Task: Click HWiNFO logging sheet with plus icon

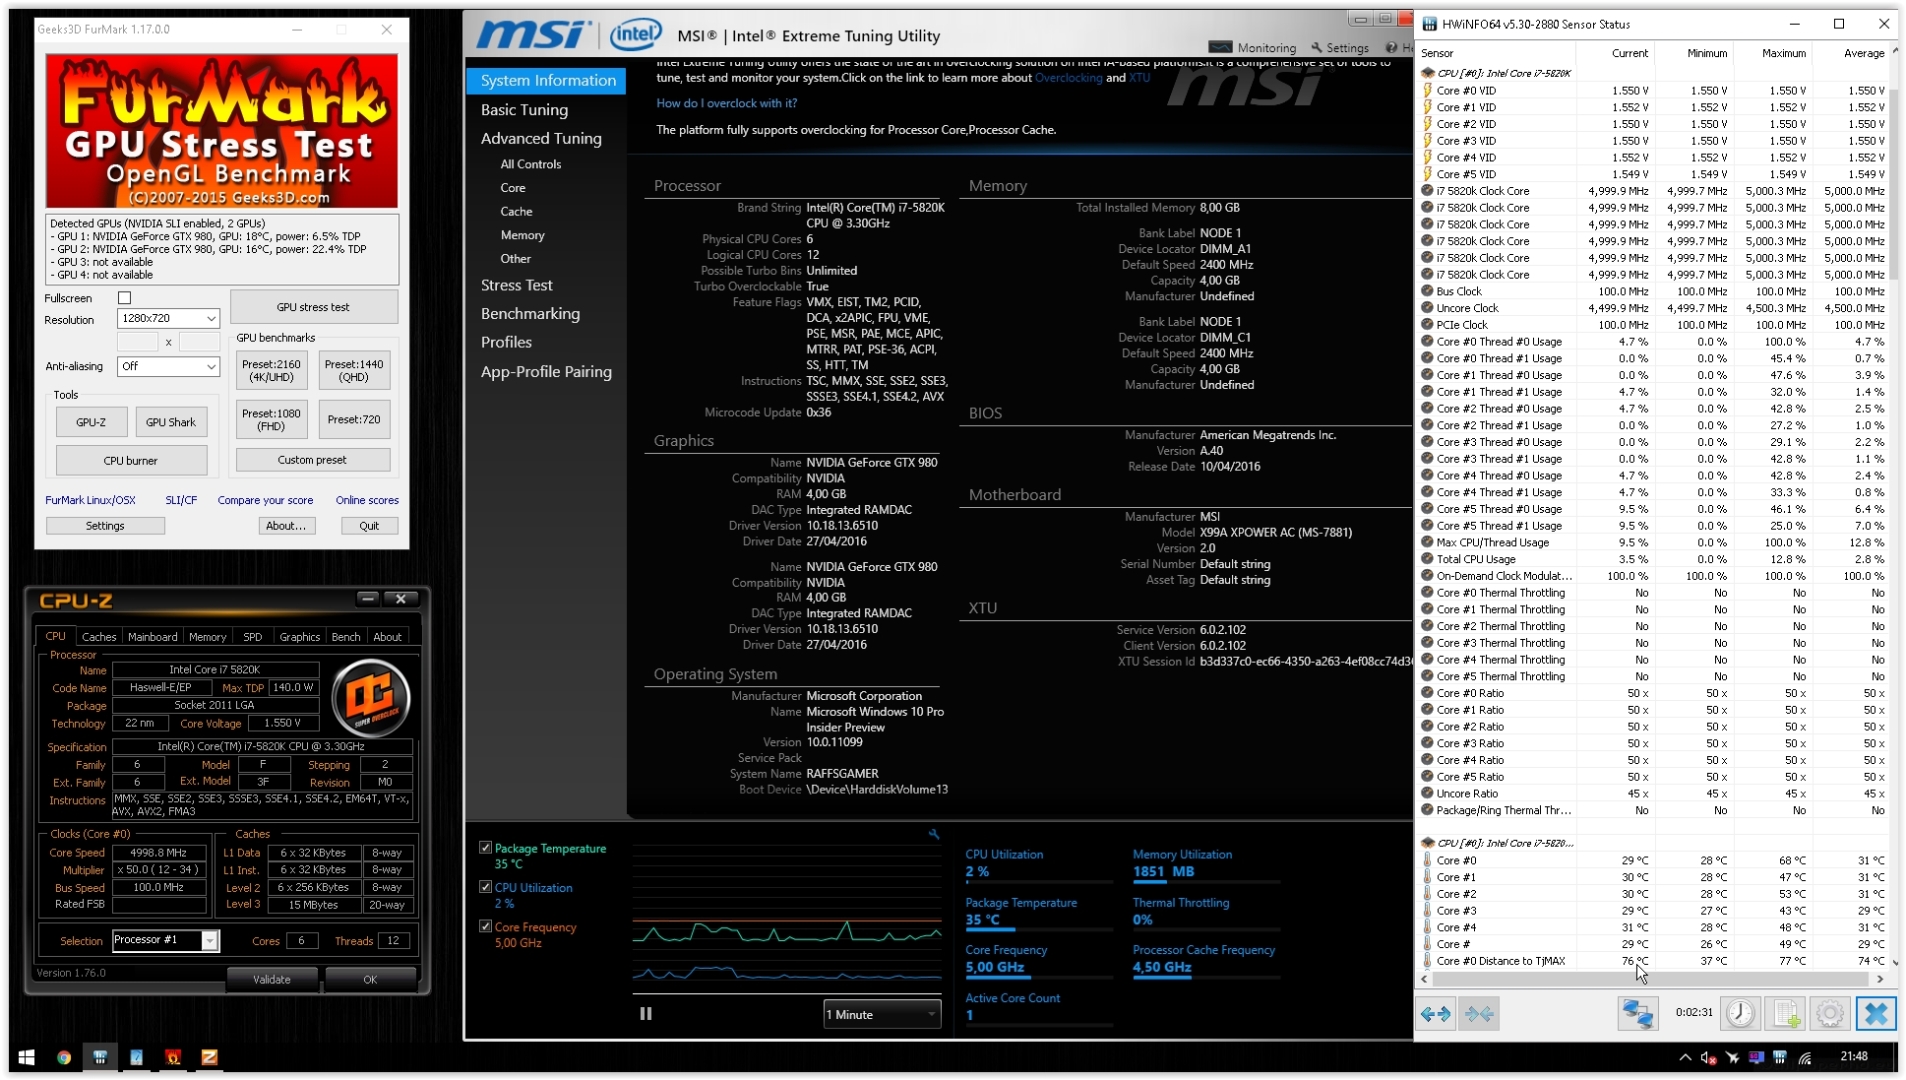Action: (1786, 1014)
